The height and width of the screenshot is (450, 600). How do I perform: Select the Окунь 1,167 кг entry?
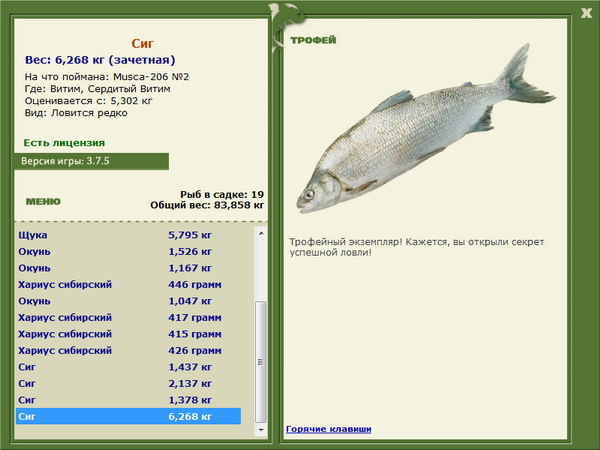coord(129,268)
